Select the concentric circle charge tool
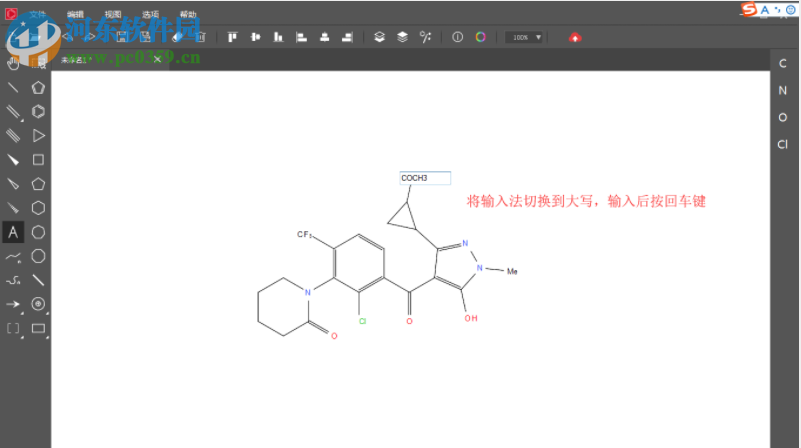Image resolution: width=801 pixels, height=448 pixels. click(x=38, y=304)
